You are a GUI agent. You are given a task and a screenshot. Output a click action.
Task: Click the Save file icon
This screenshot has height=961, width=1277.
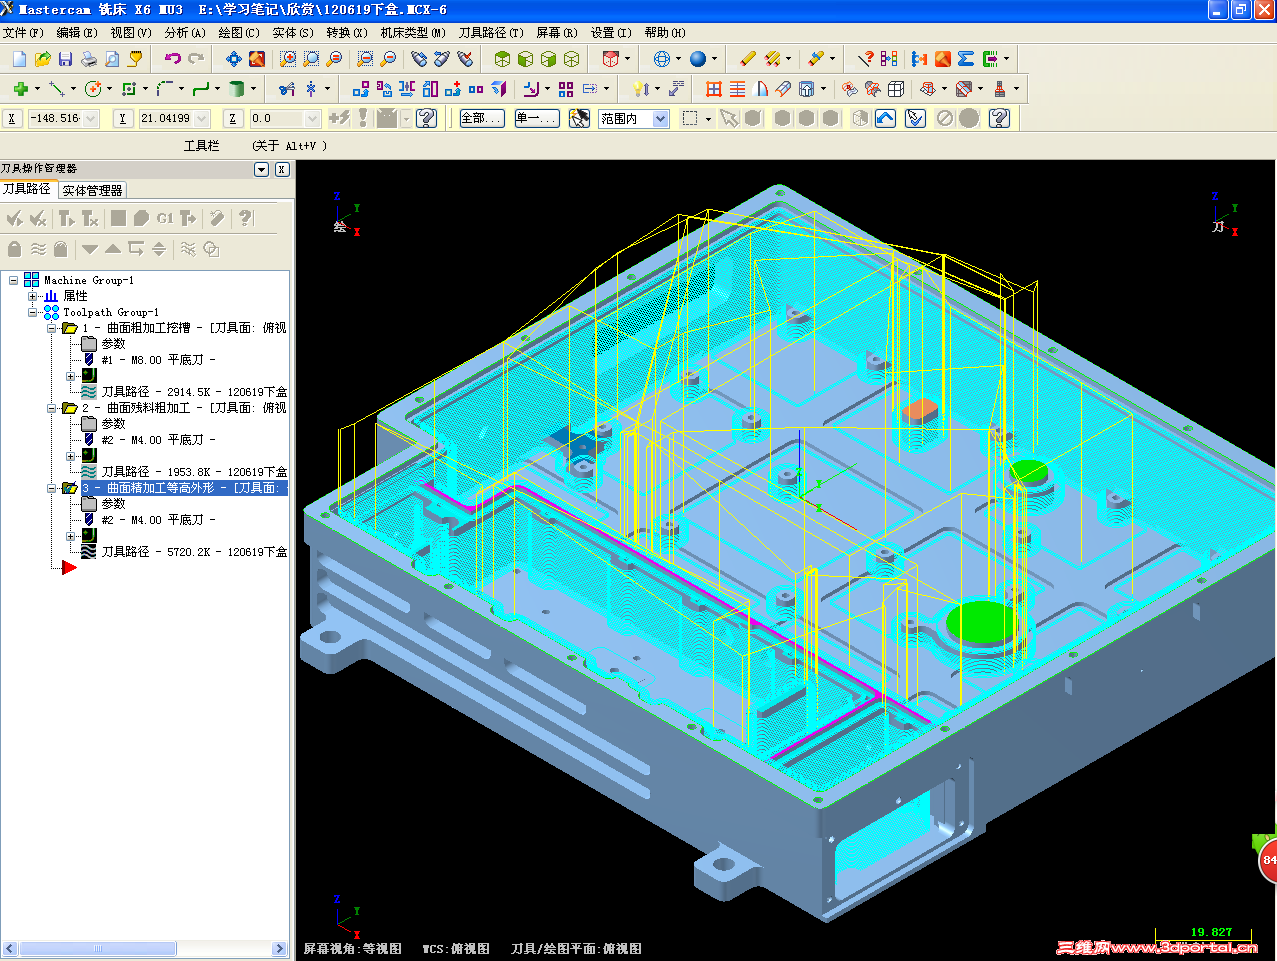pyautogui.click(x=65, y=59)
